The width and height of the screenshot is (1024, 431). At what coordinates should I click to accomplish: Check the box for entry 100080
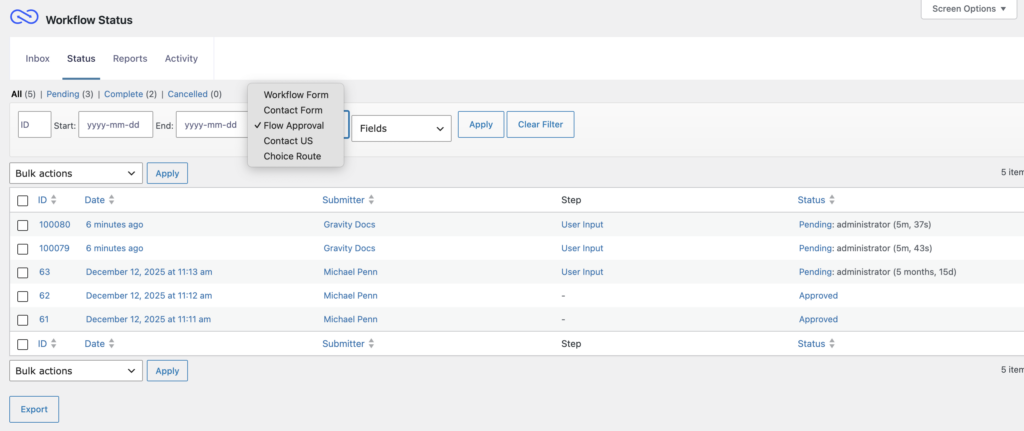click(23, 225)
